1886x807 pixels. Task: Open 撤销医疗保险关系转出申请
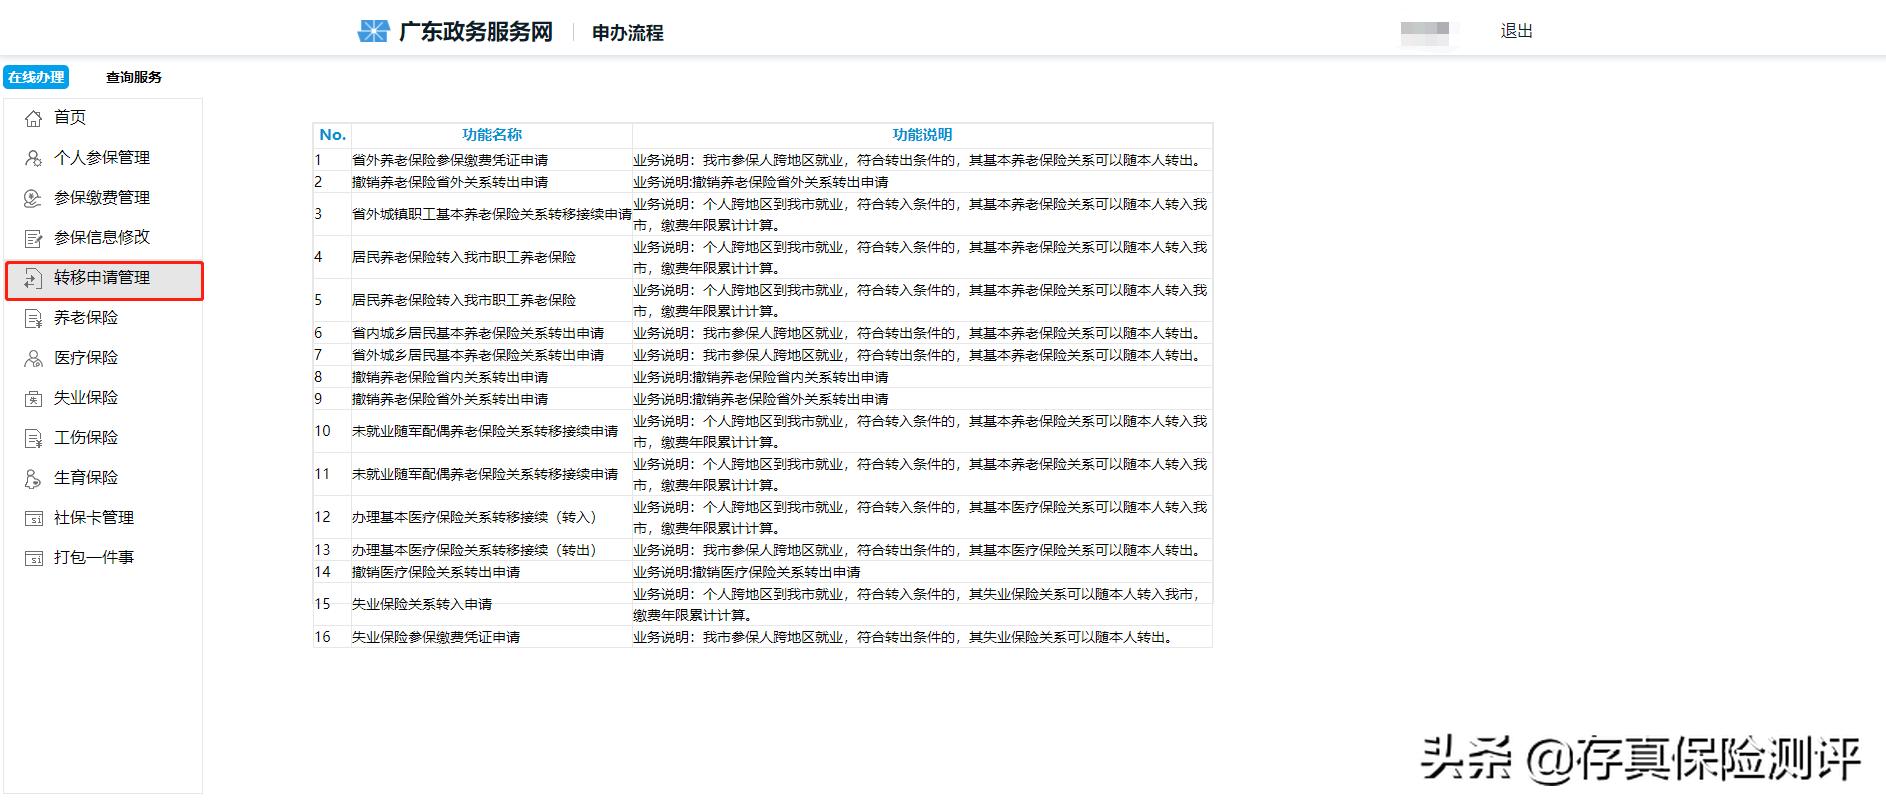point(436,572)
